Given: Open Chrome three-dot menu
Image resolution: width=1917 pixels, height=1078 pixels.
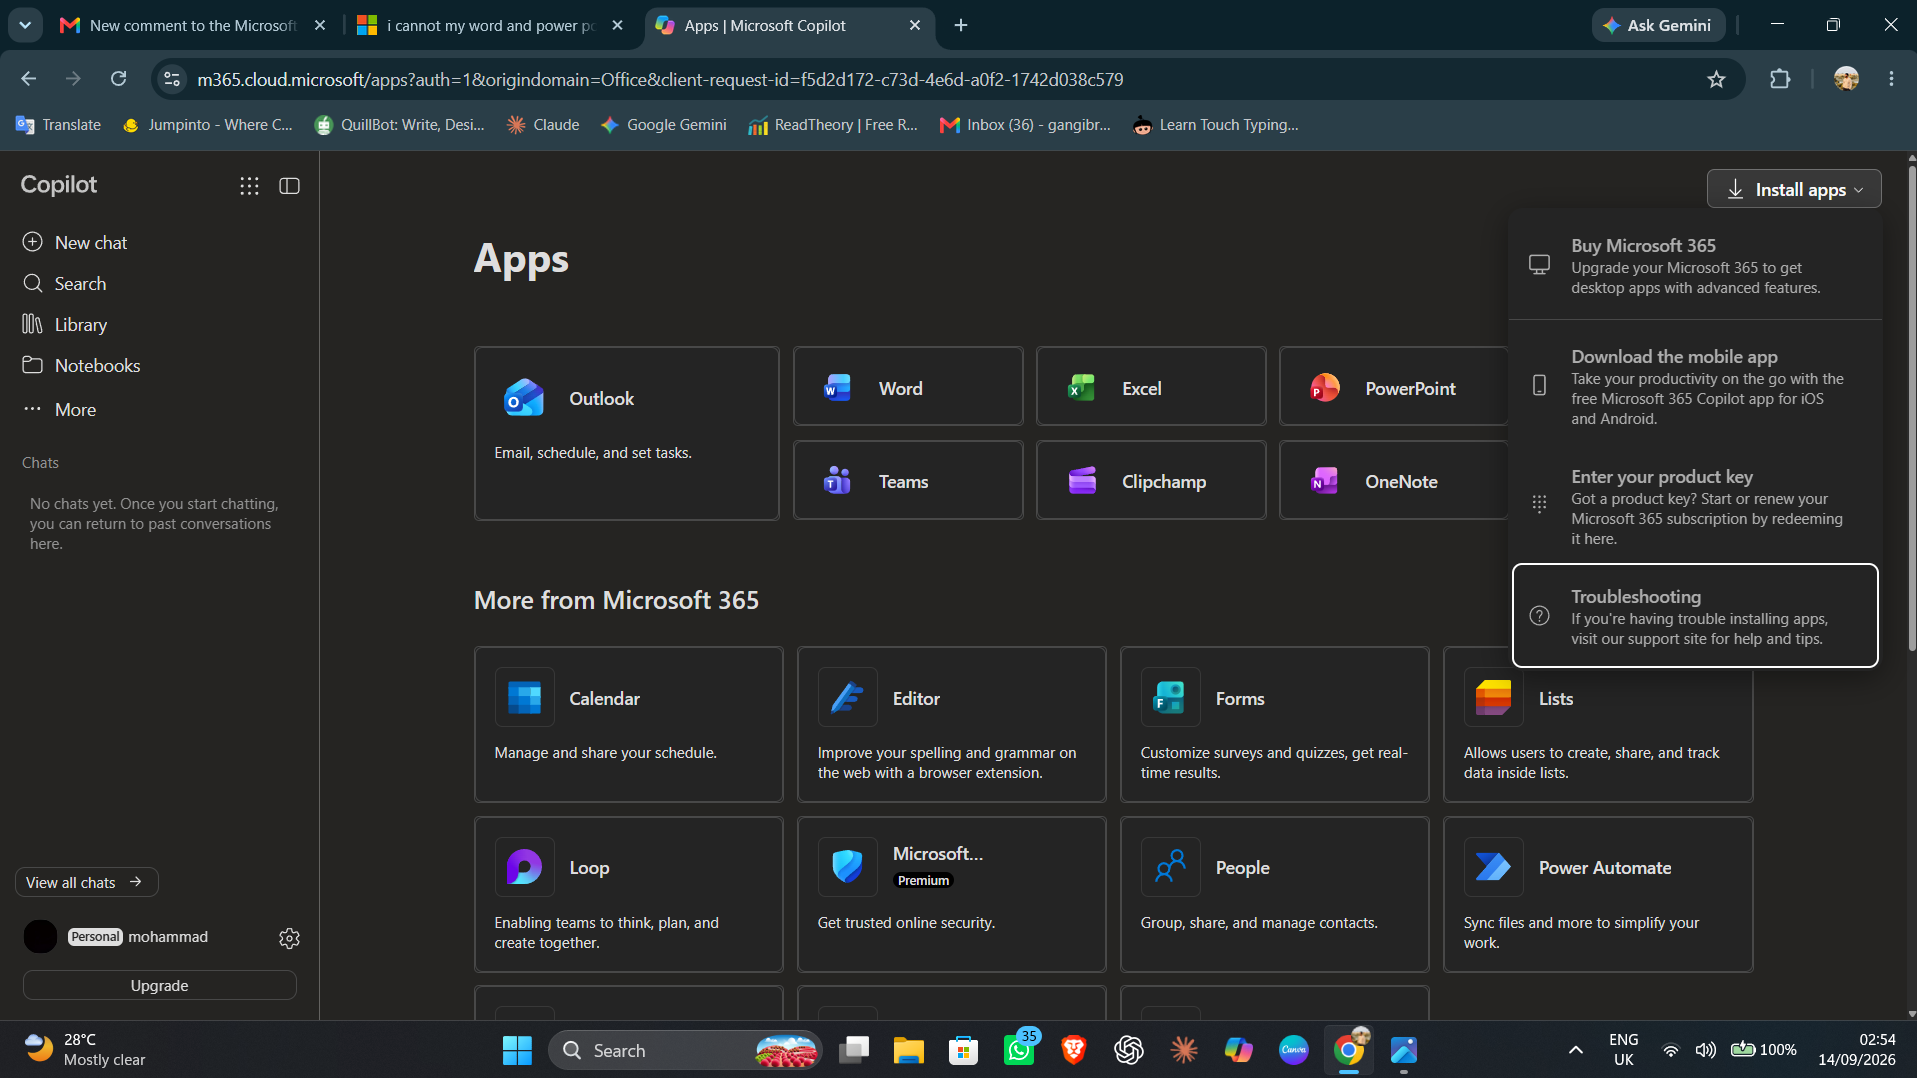Looking at the screenshot, I should [1890, 78].
